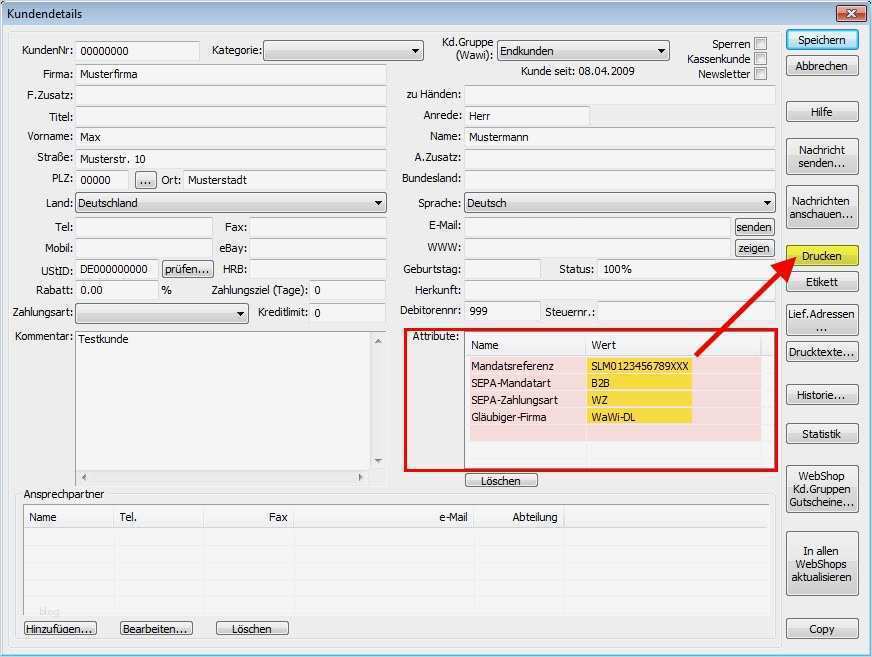Click the E-Mail input field
This screenshot has height=657, width=872.
(597, 227)
